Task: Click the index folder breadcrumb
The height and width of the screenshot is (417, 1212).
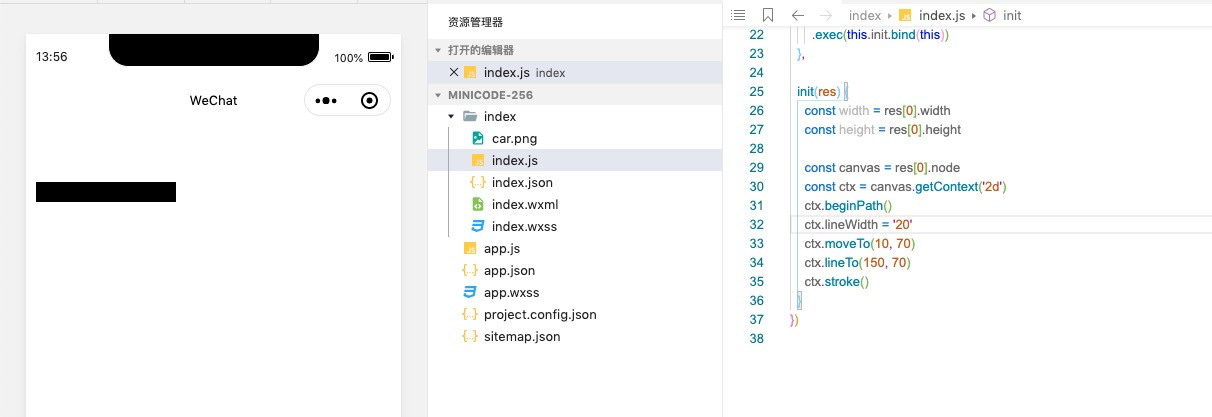Action: tap(864, 15)
